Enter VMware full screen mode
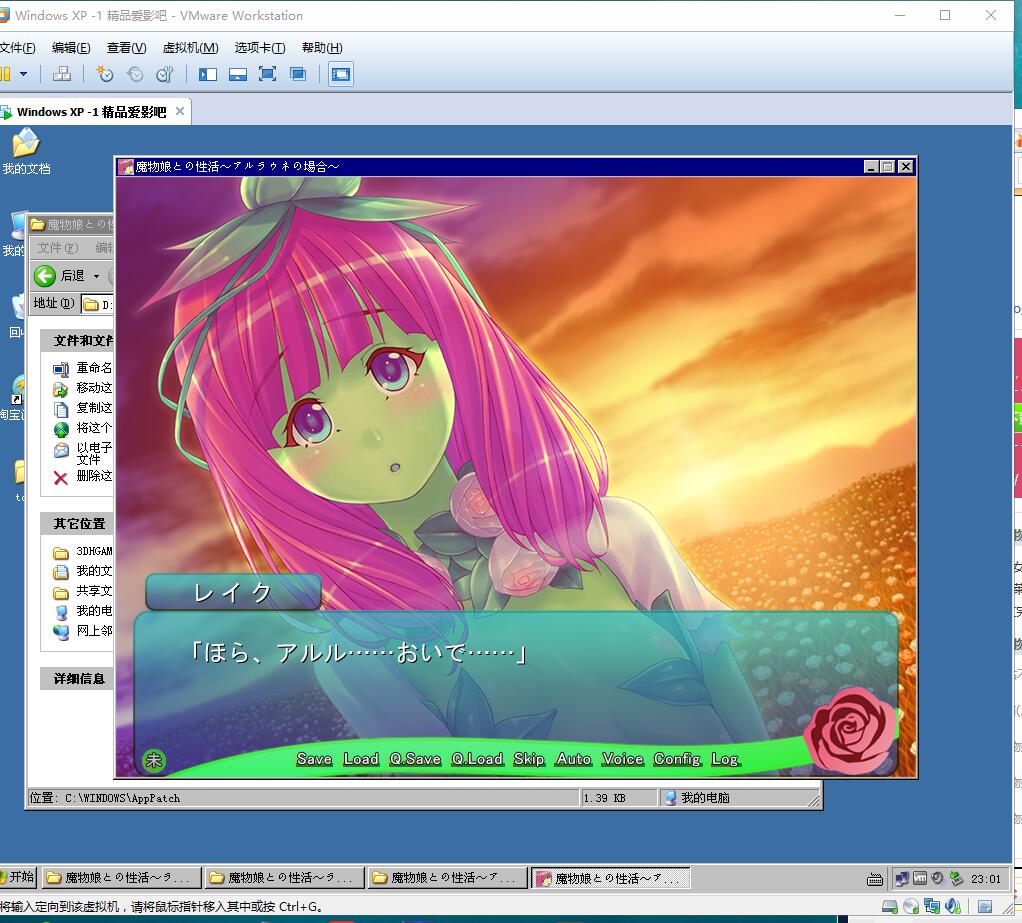The height and width of the screenshot is (923, 1022). tap(267, 74)
